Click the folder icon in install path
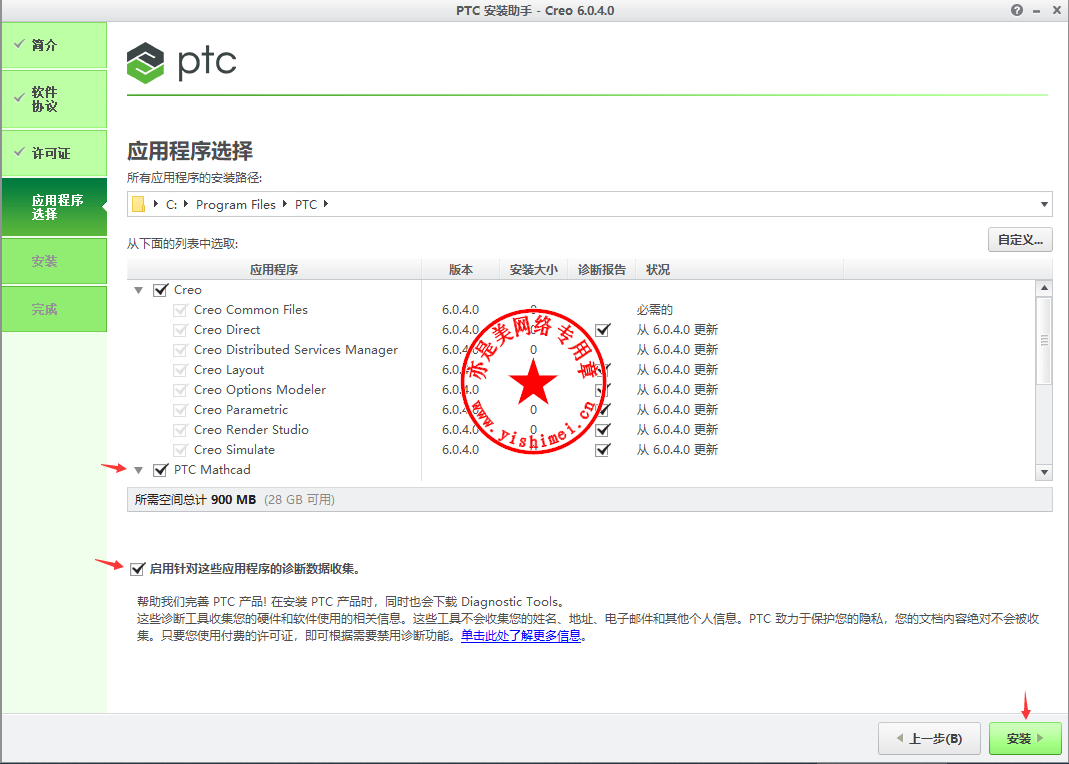The height and width of the screenshot is (764, 1069). click(x=138, y=204)
